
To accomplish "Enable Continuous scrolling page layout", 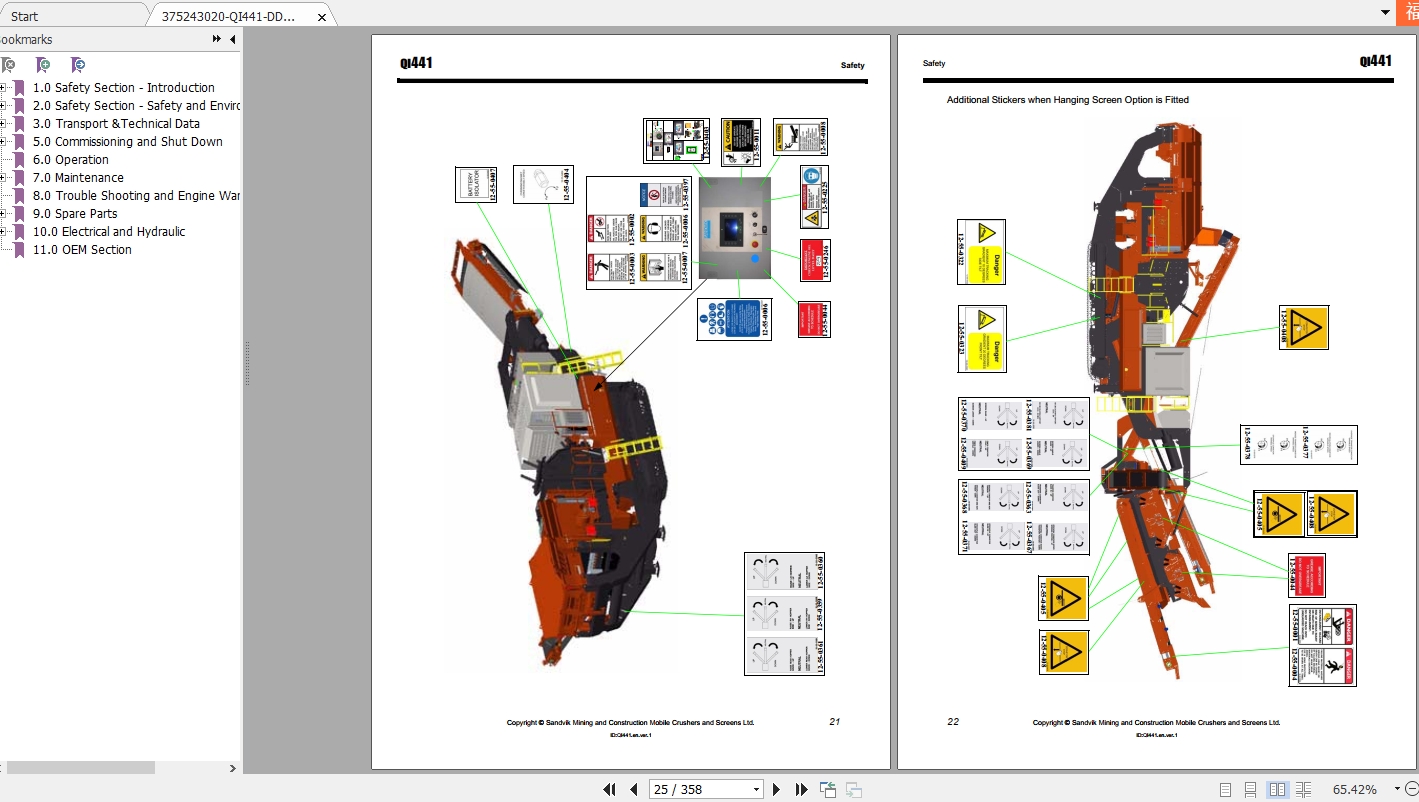I will pyautogui.click(x=1250, y=789).
